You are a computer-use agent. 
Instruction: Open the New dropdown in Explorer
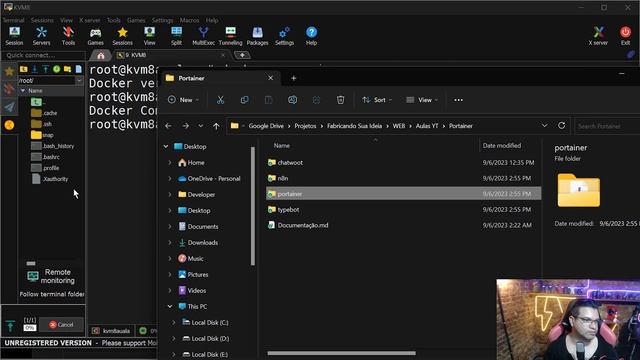click(x=183, y=100)
